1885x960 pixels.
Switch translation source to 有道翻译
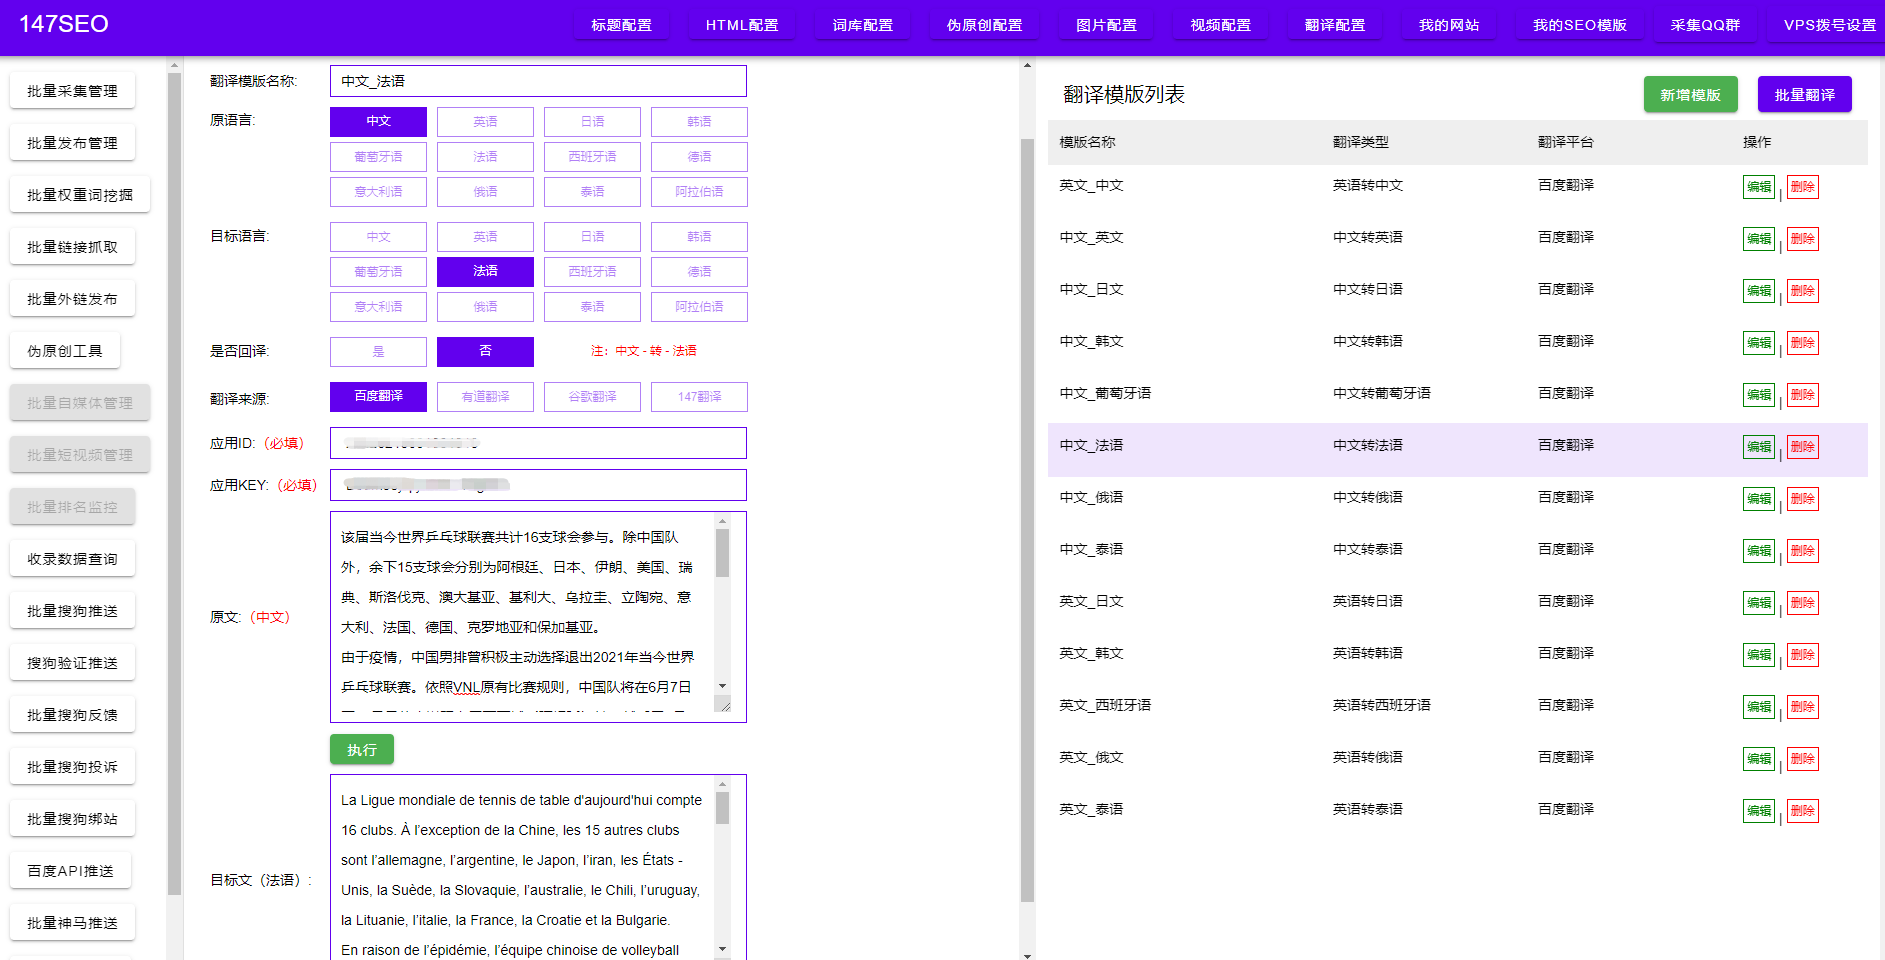tap(485, 396)
